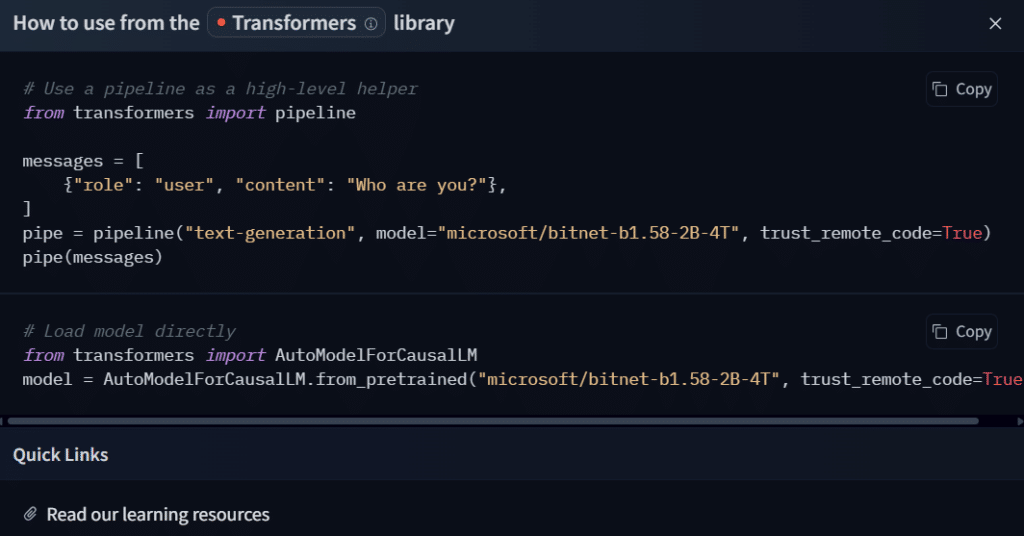Click the "messages = [" code line
Screen dimensions: 1024x536
(x=83, y=161)
